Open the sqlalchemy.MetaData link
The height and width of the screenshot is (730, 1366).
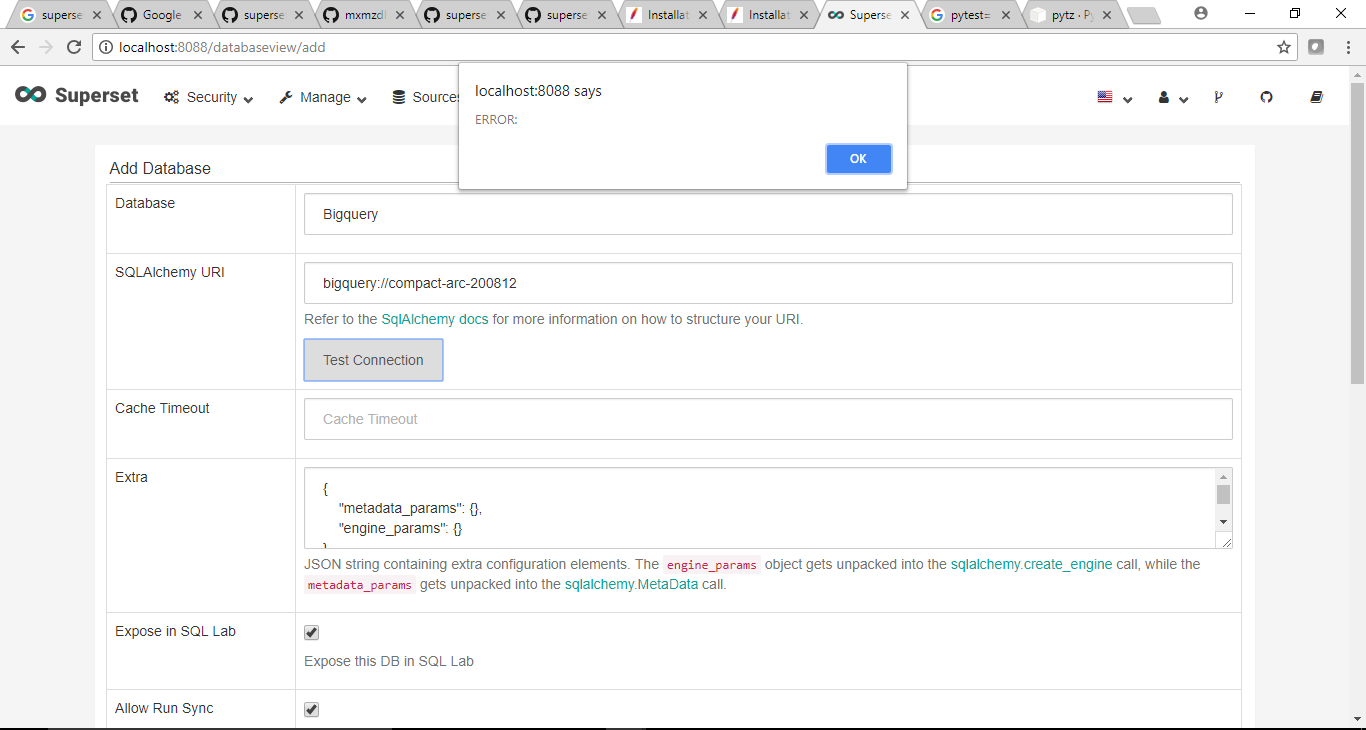coord(631,584)
